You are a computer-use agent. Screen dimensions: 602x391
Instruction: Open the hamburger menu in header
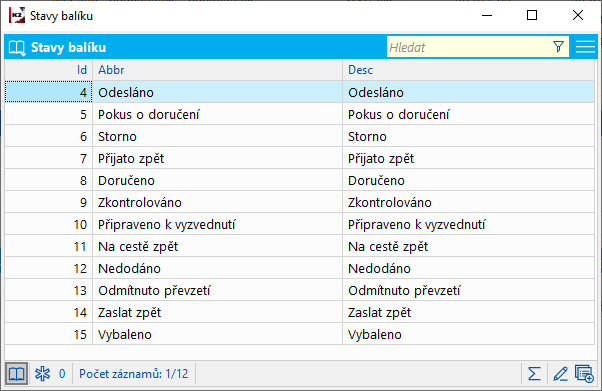585,47
